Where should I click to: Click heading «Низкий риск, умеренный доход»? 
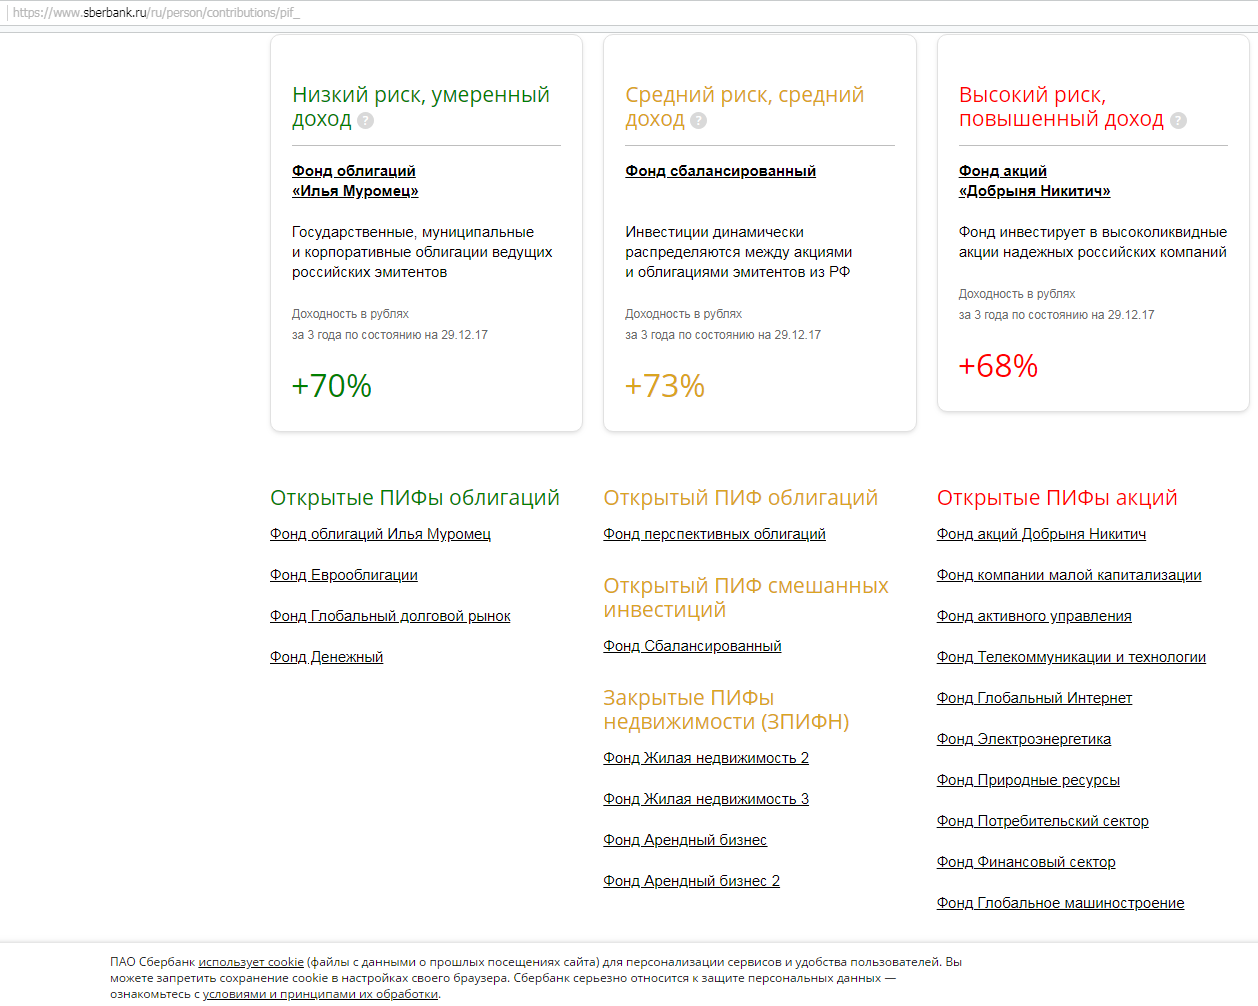(421, 107)
